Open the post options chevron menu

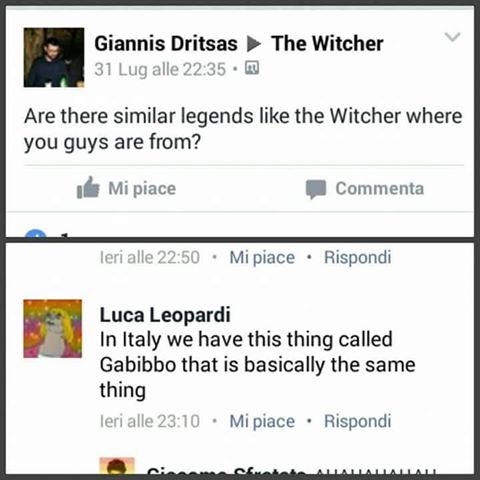click(452, 36)
